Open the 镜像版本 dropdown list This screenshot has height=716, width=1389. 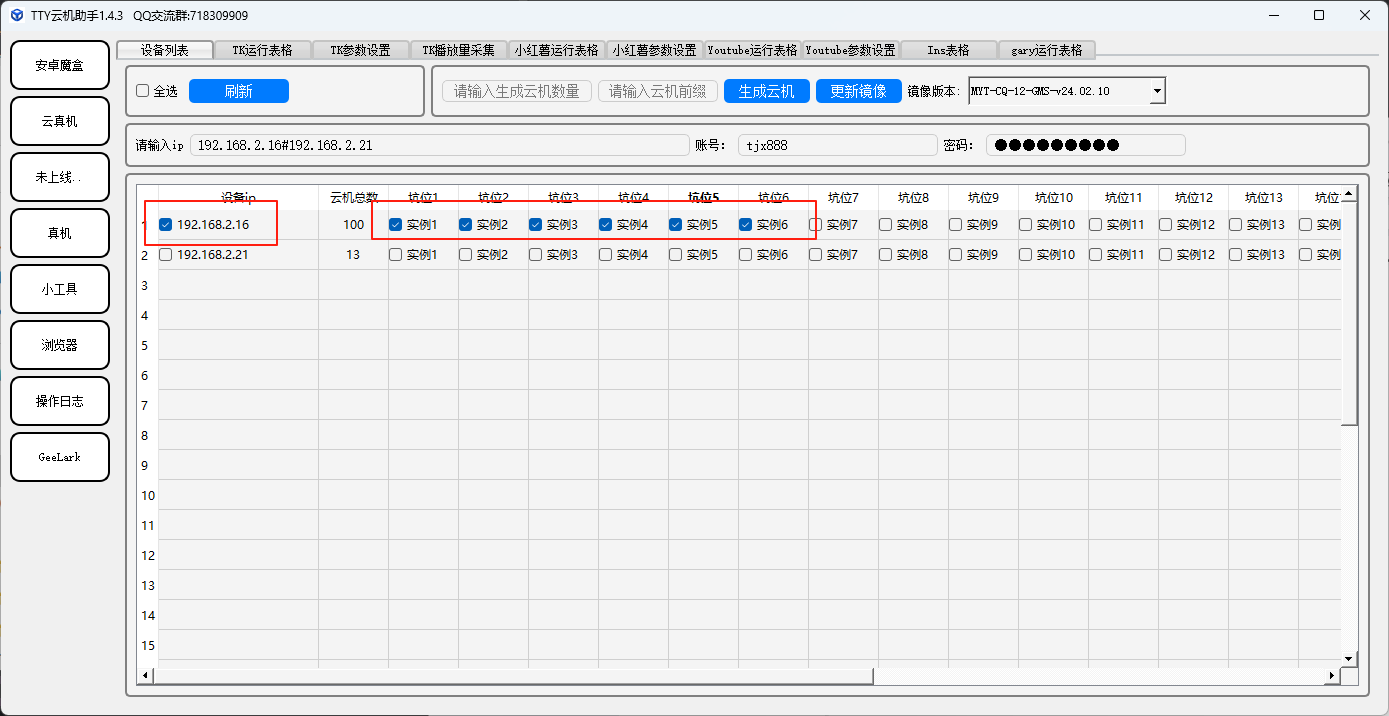pyautogui.click(x=1157, y=91)
